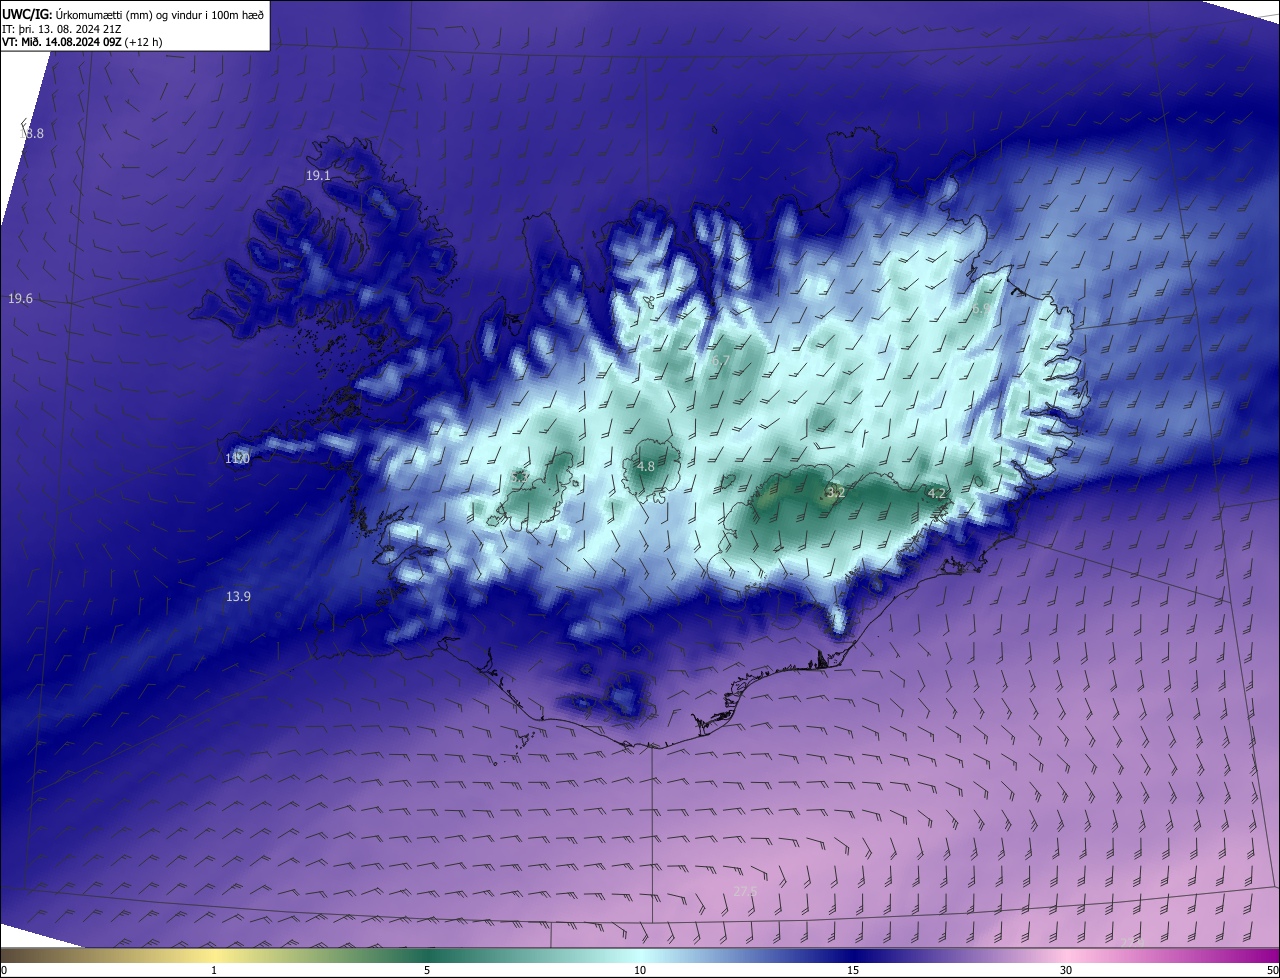Click the 11.0 value label on the map
The width and height of the screenshot is (1280, 978).
tap(237, 459)
